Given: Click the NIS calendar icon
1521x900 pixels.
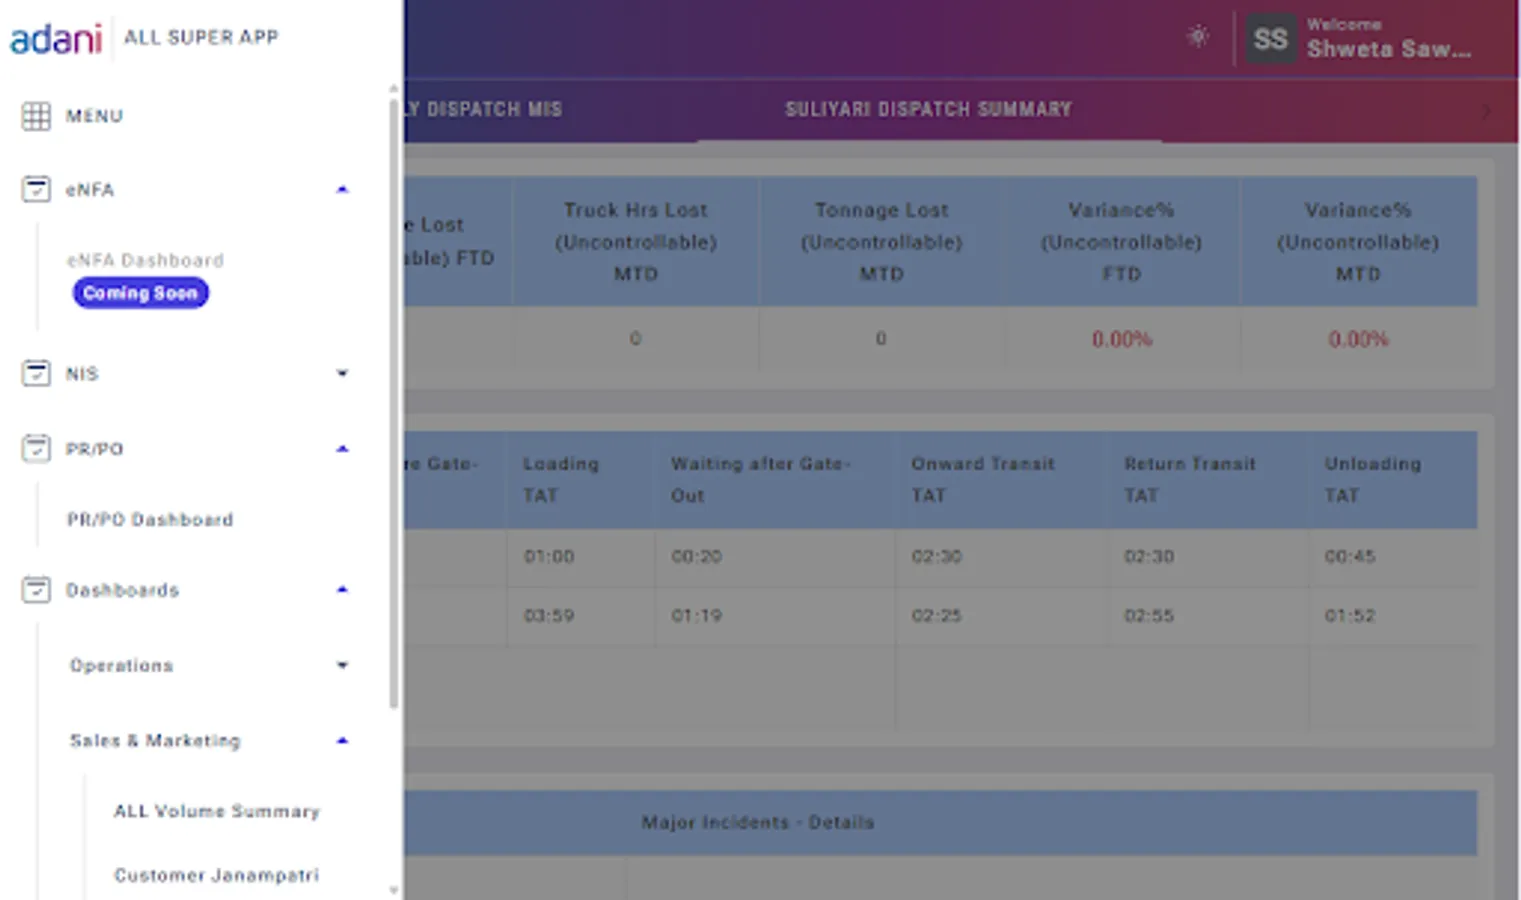Looking at the screenshot, I should click(36, 373).
